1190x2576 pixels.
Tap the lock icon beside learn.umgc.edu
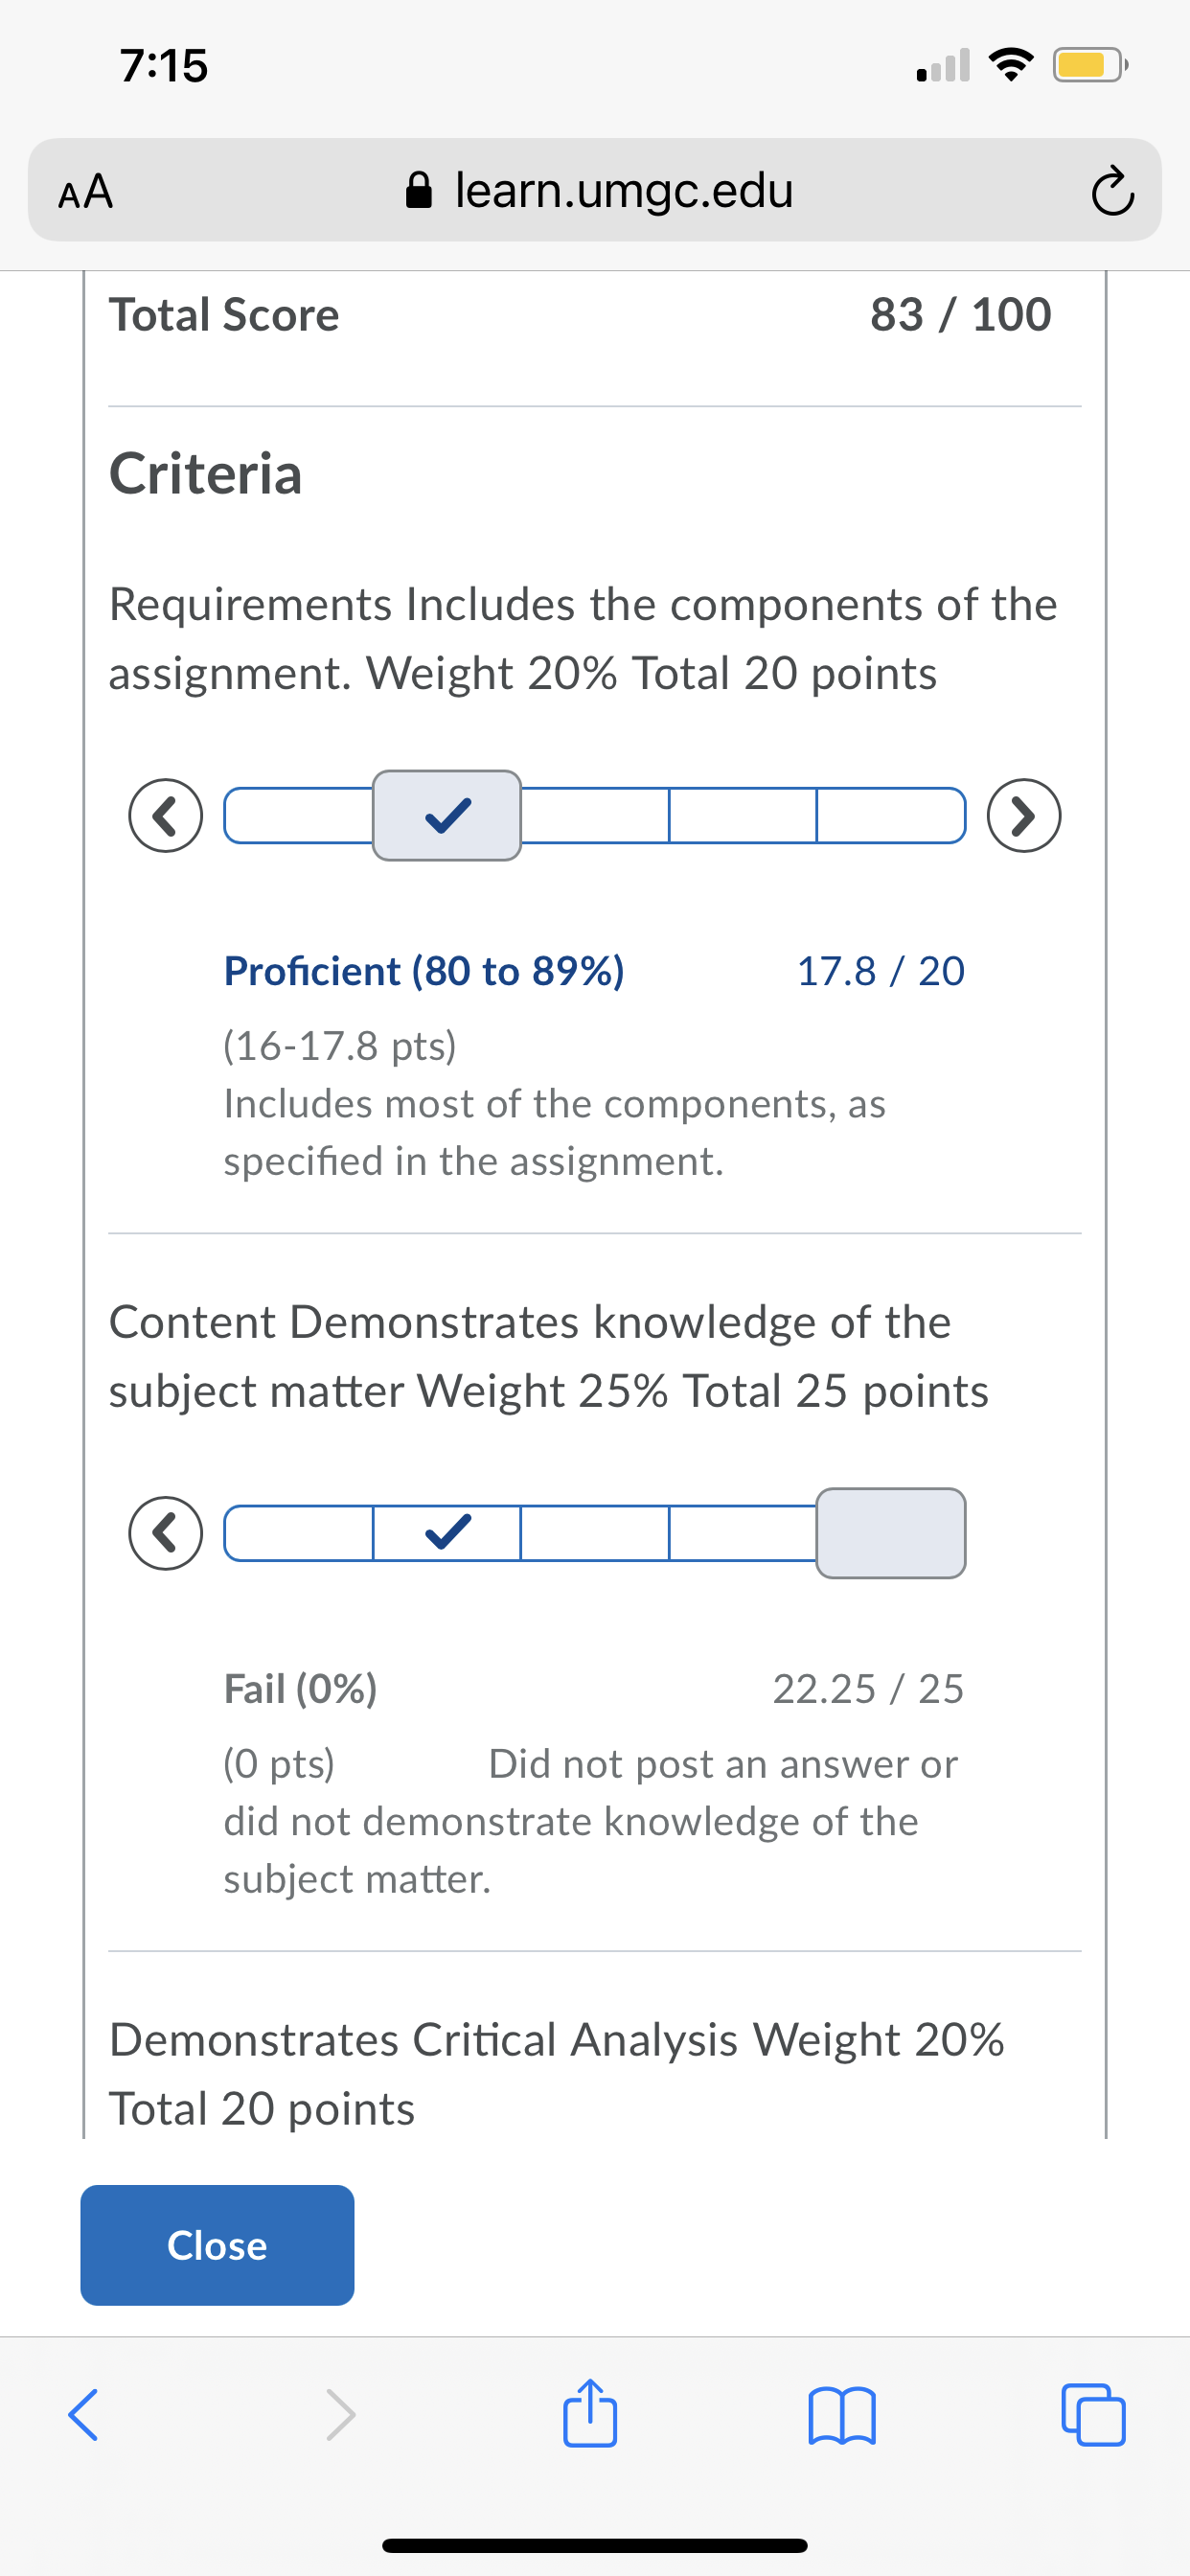pos(419,190)
